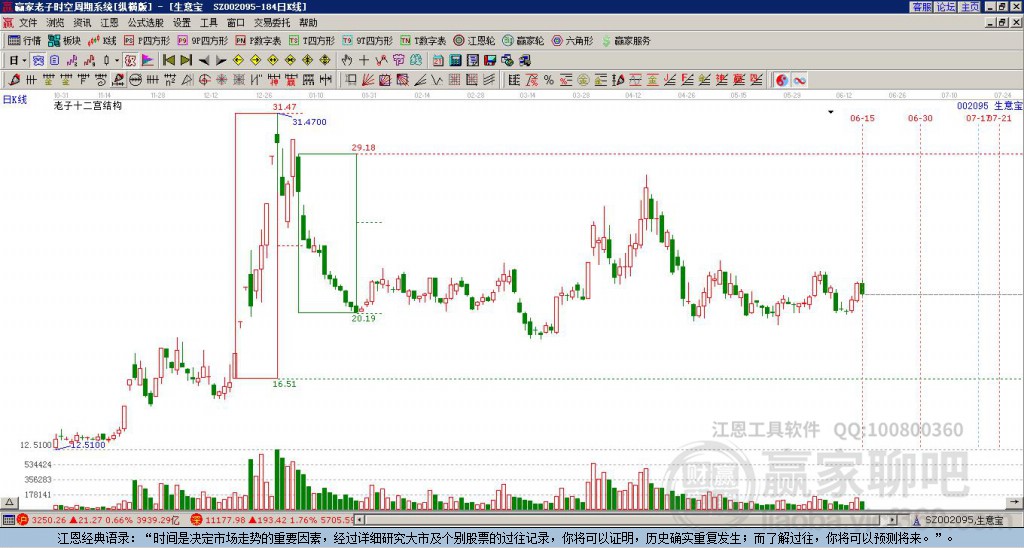Open the 赢家轮 tool
Image resolution: width=1024 pixels, height=548 pixels.
coord(523,40)
